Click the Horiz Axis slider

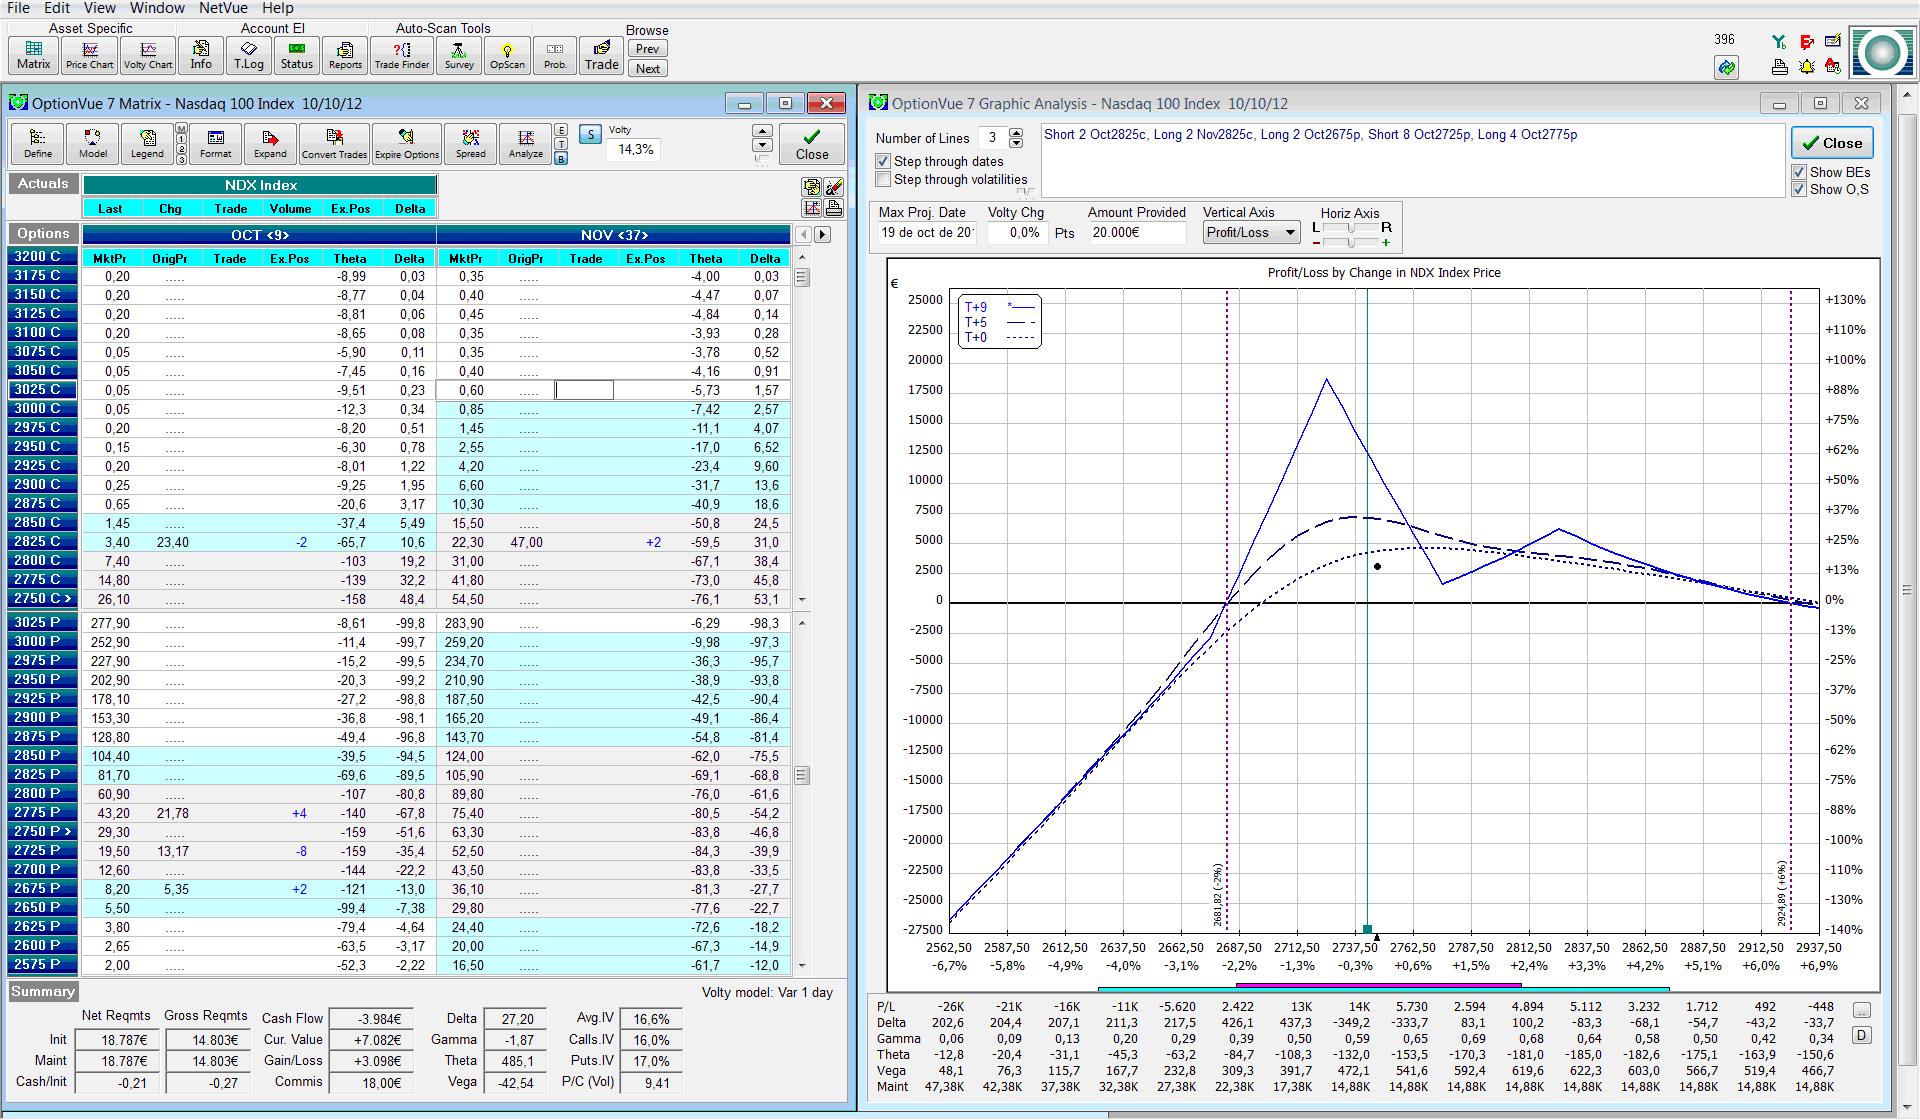click(x=1350, y=229)
